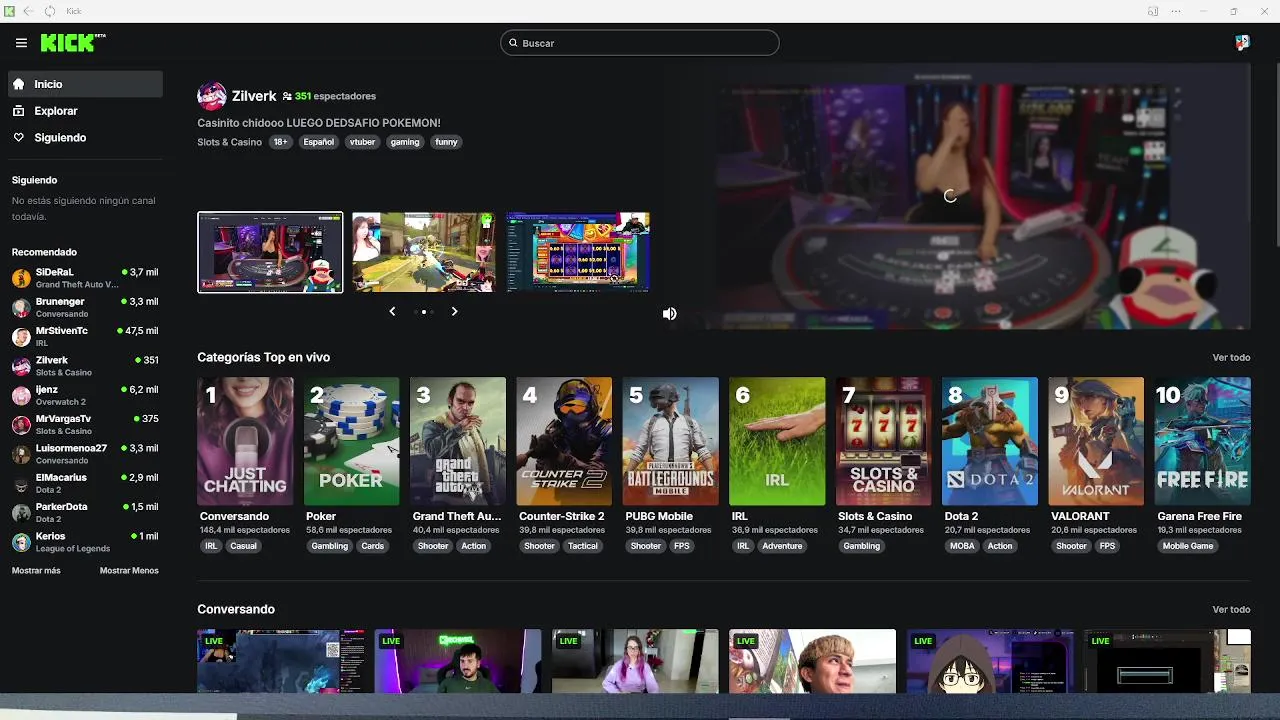
Task: Click Mostrar Menos in recommended list
Action: click(129, 571)
